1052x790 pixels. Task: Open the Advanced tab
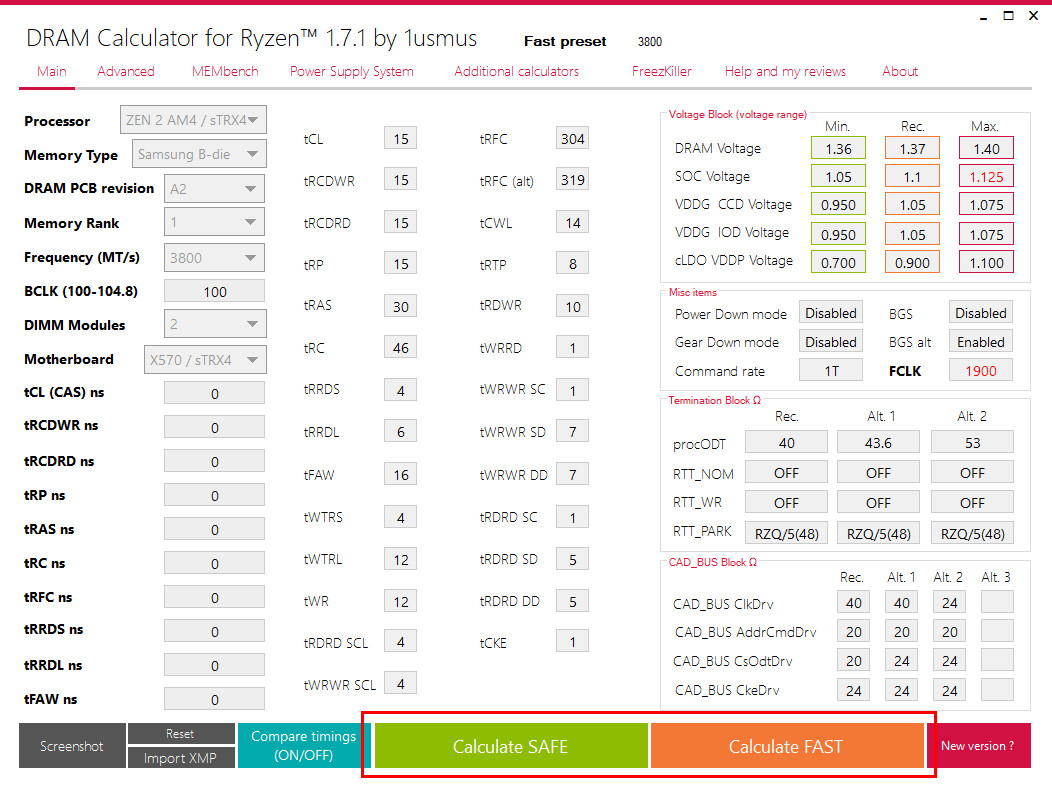tap(125, 71)
